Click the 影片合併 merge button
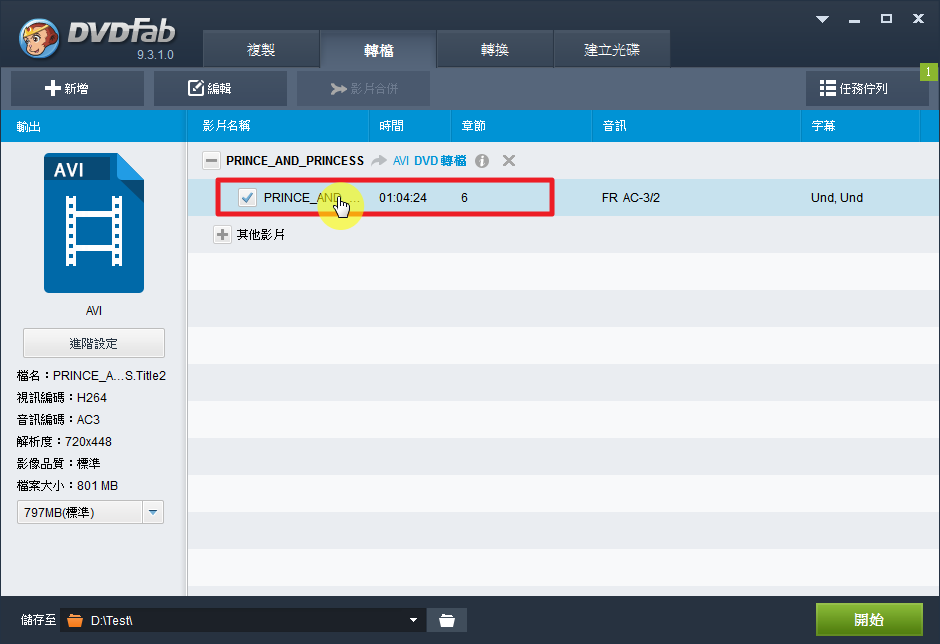This screenshot has height=644, width=940. [363, 89]
